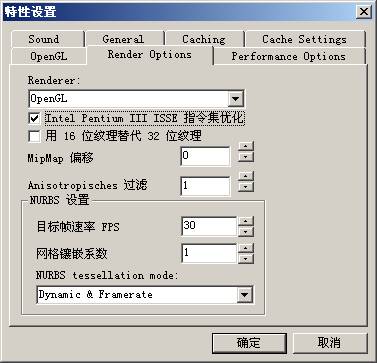This screenshot has width=377, height=363.
Task: Select the Caching tab
Action: pos(204,39)
